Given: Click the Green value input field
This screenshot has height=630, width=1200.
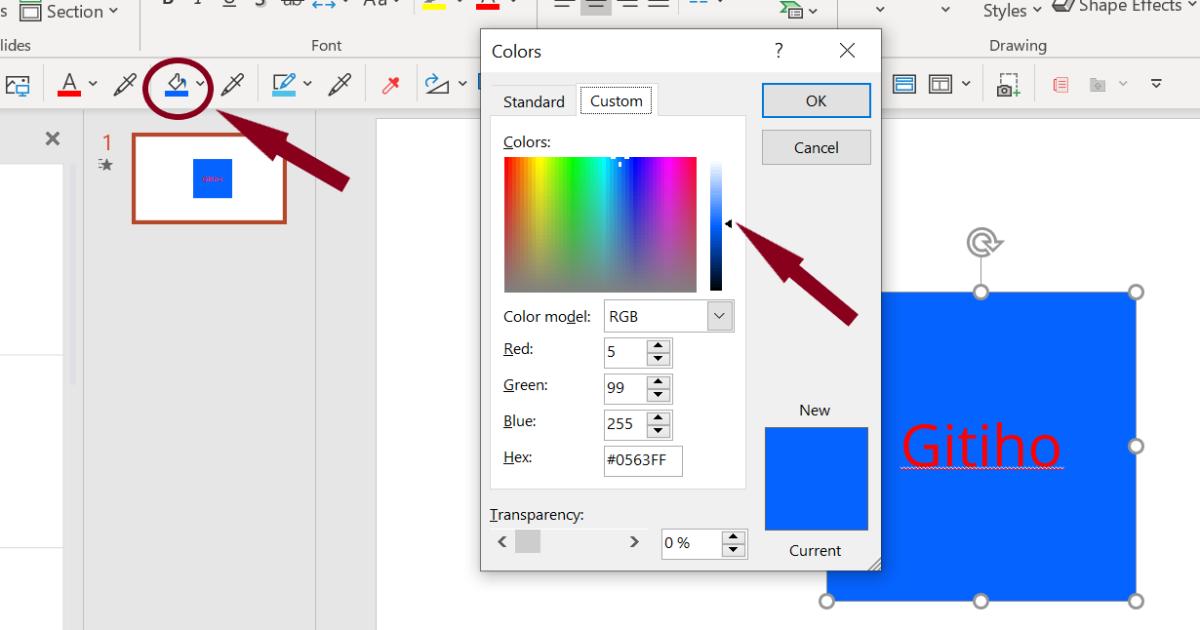Looking at the screenshot, I should coord(625,388).
